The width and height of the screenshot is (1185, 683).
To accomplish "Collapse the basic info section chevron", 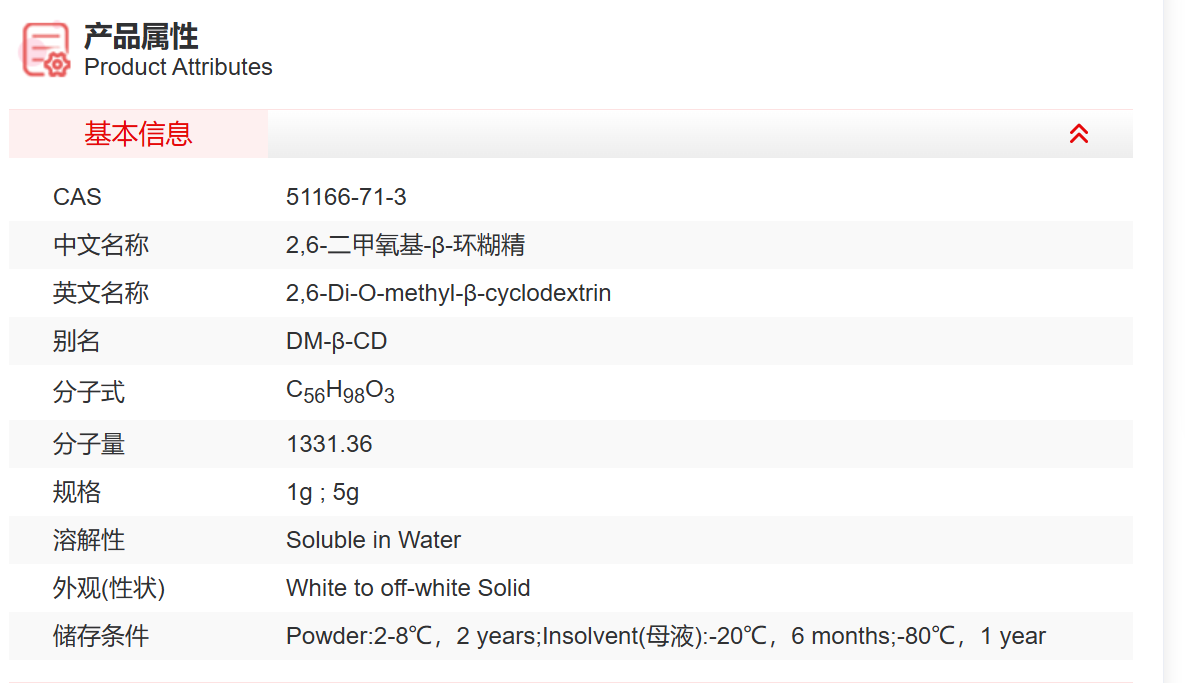I will [x=1078, y=134].
